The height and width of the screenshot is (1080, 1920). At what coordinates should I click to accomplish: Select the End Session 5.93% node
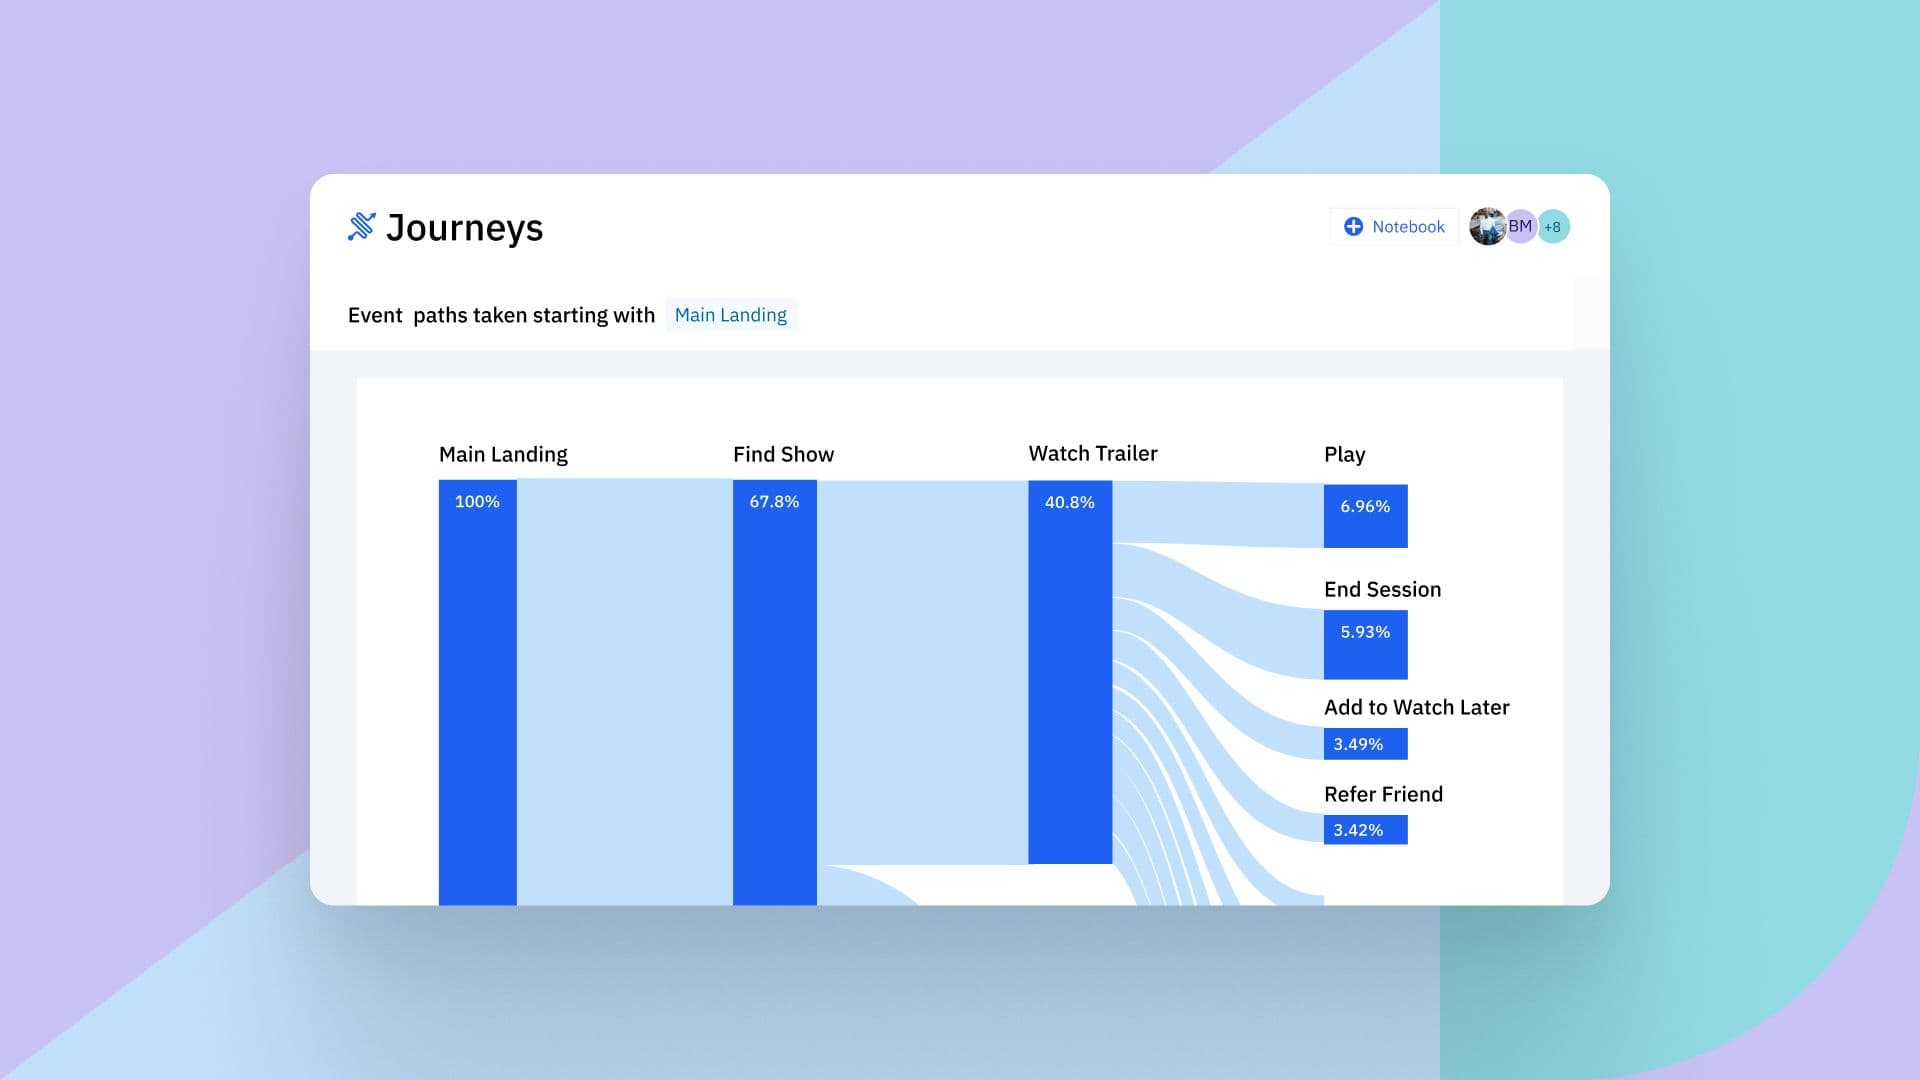point(1365,645)
